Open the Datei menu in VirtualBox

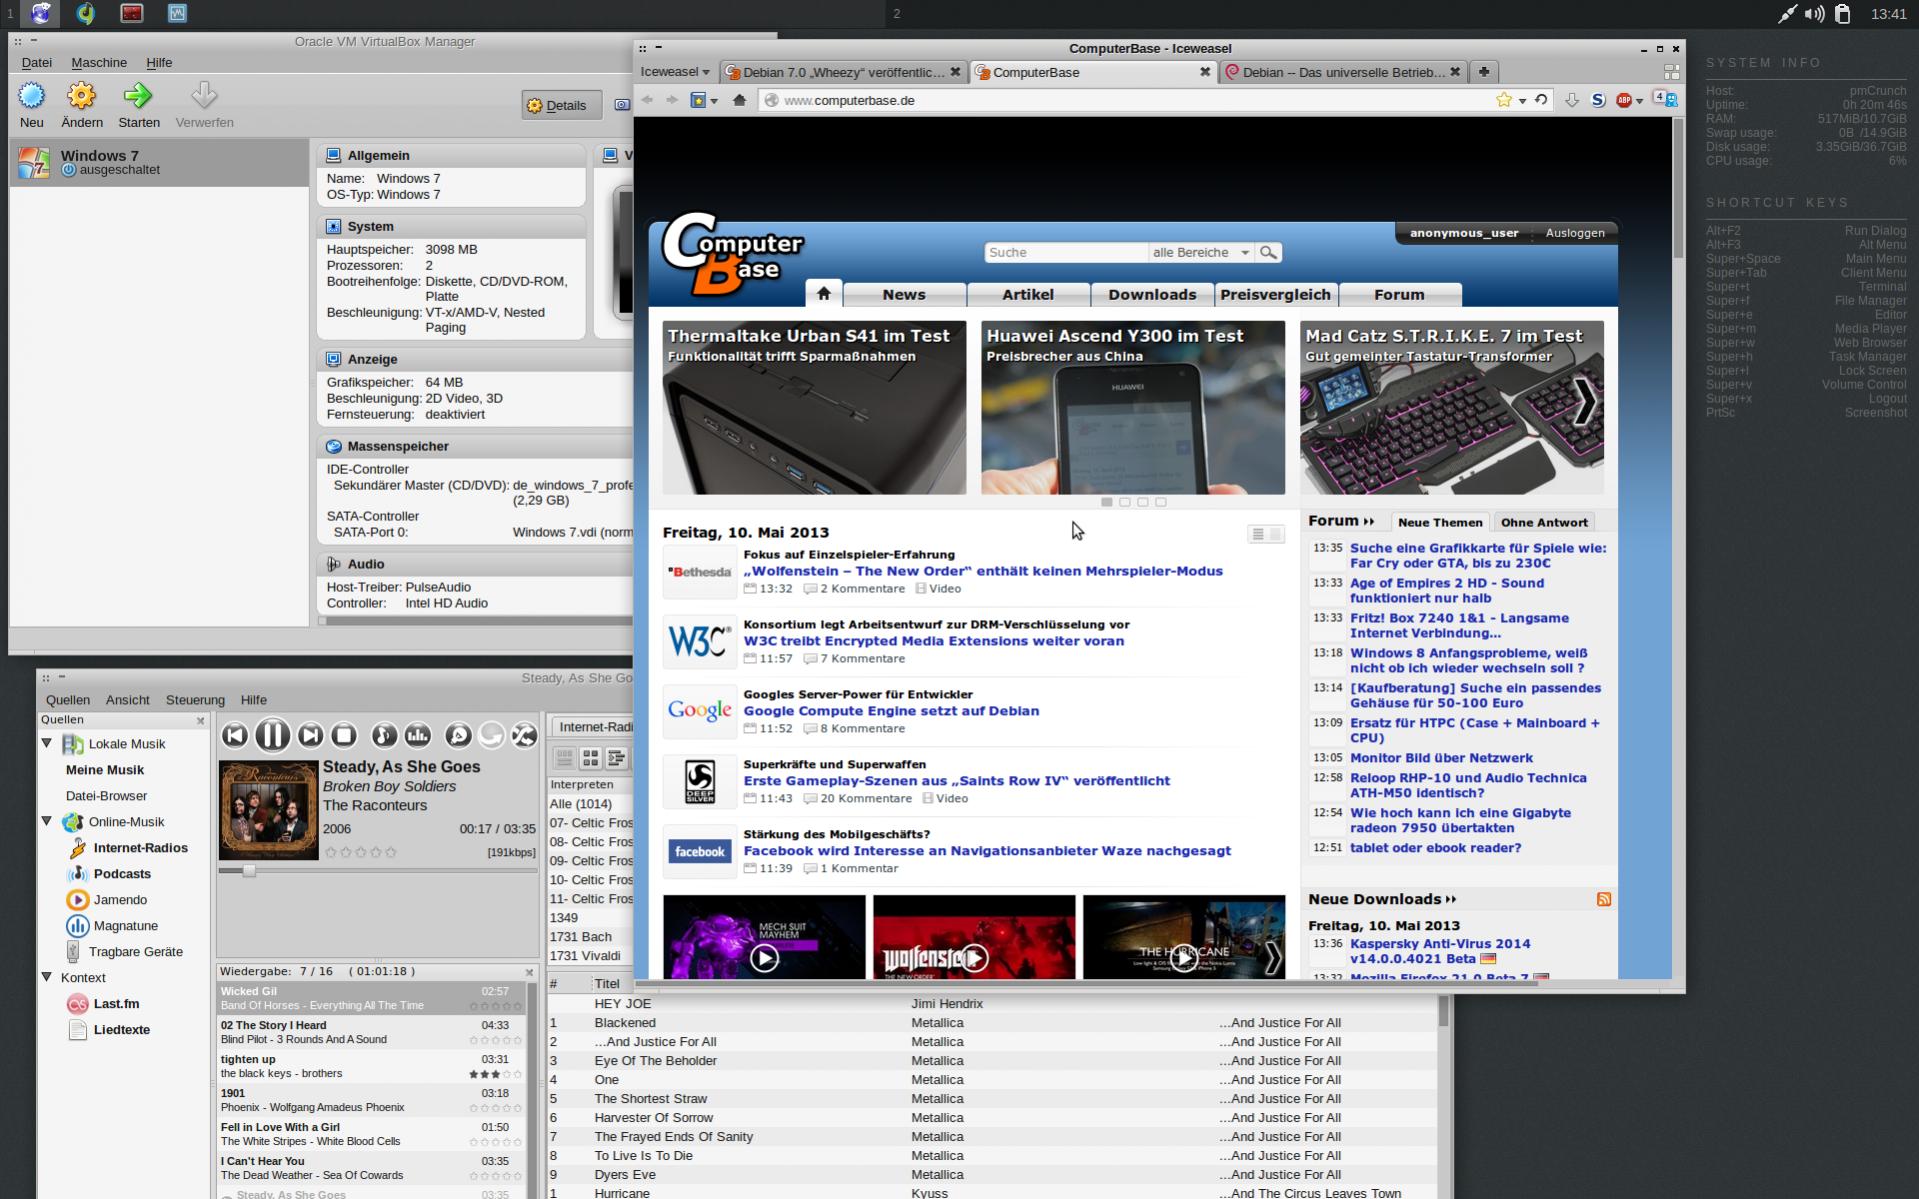click(37, 62)
